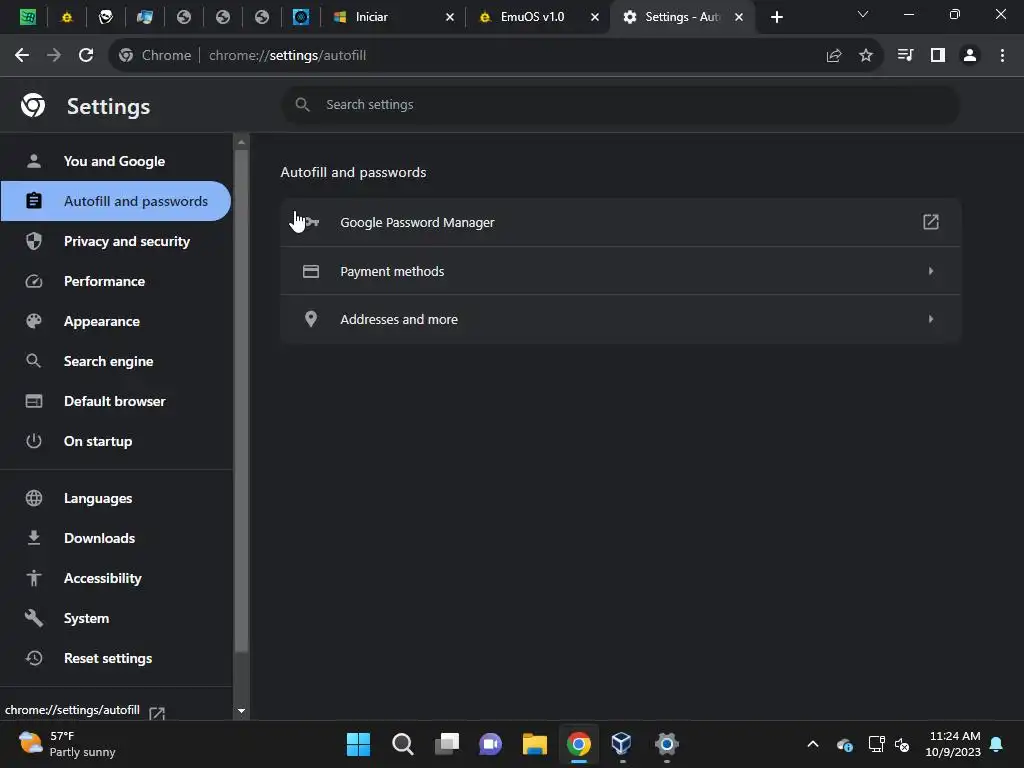This screenshot has height=768, width=1024.
Task: Open the notifications bell icon
Action: point(997,744)
